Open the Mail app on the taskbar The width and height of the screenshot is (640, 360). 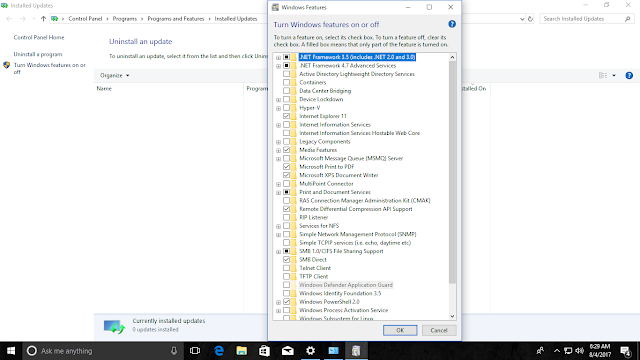288,351
